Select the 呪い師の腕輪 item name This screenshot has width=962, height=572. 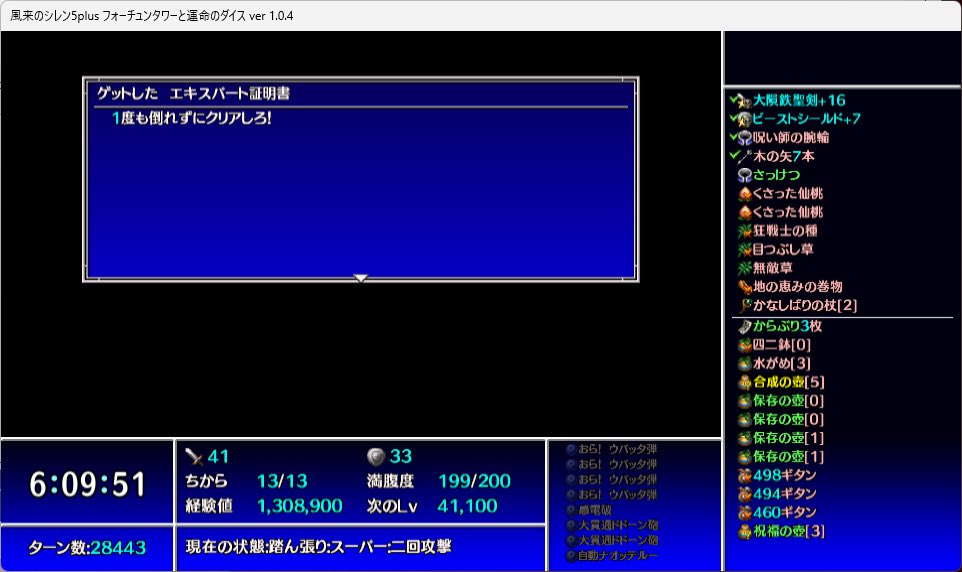click(x=791, y=137)
